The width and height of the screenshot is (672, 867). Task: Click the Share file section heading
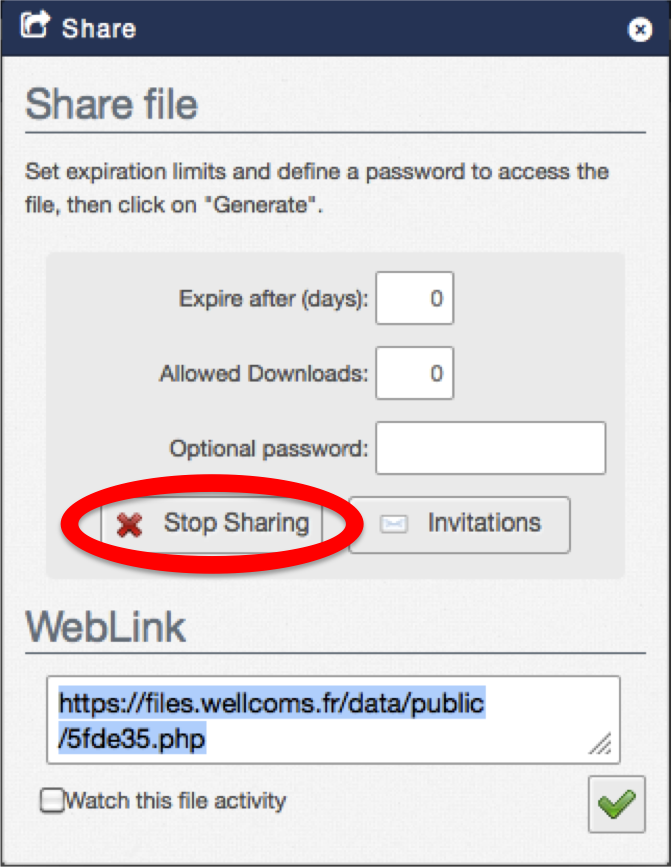pos(111,104)
